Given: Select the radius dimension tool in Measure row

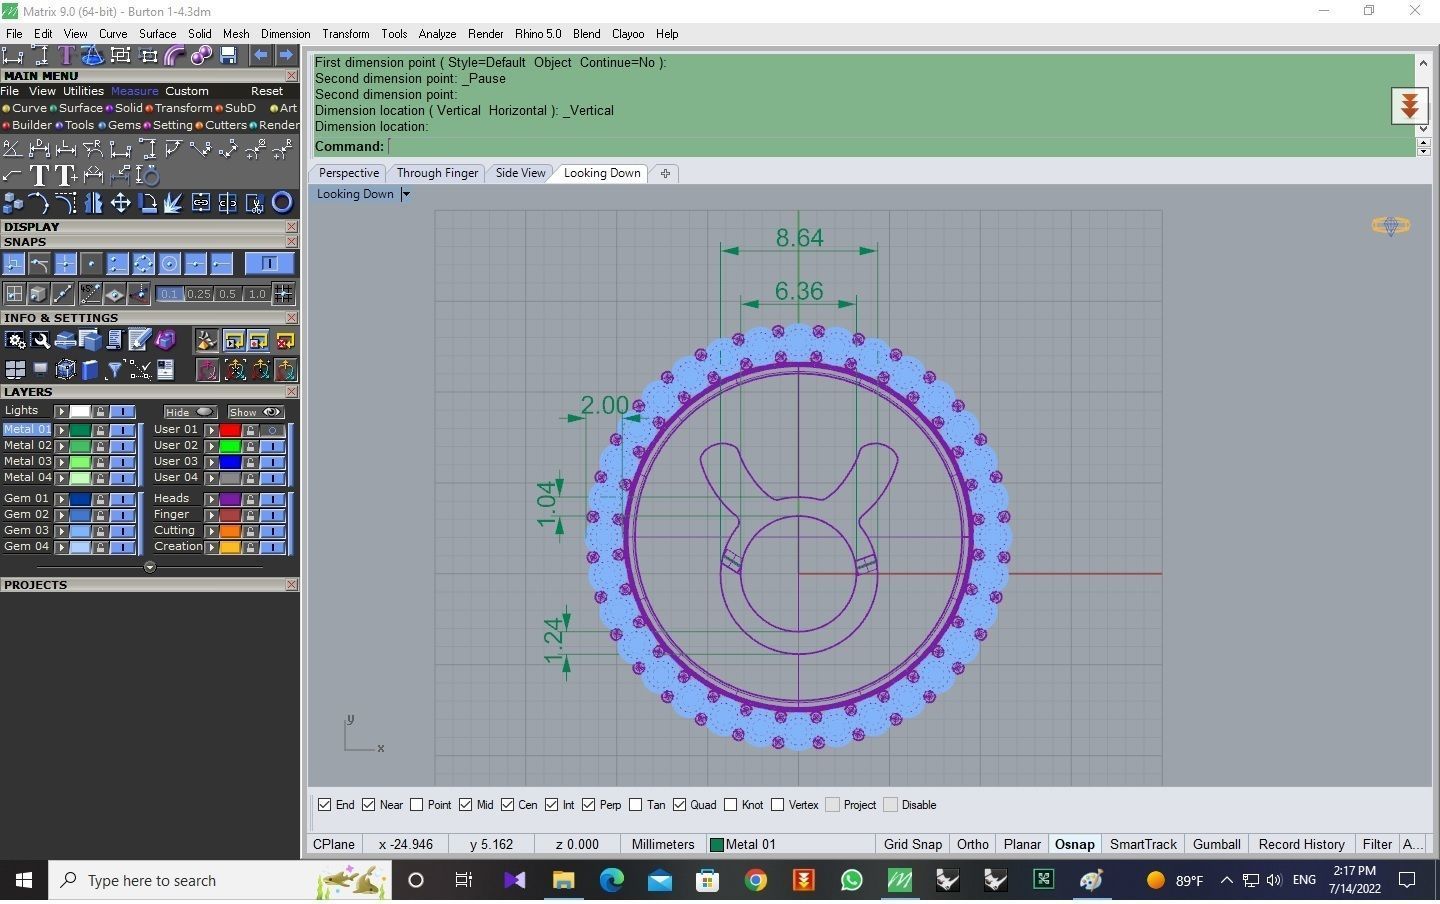Looking at the screenshot, I should pos(93,149).
